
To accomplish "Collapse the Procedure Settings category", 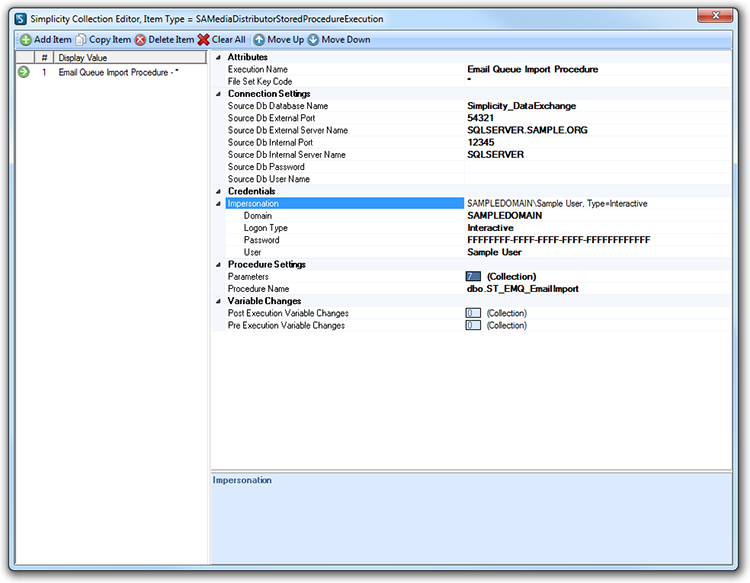I will coord(218,264).
